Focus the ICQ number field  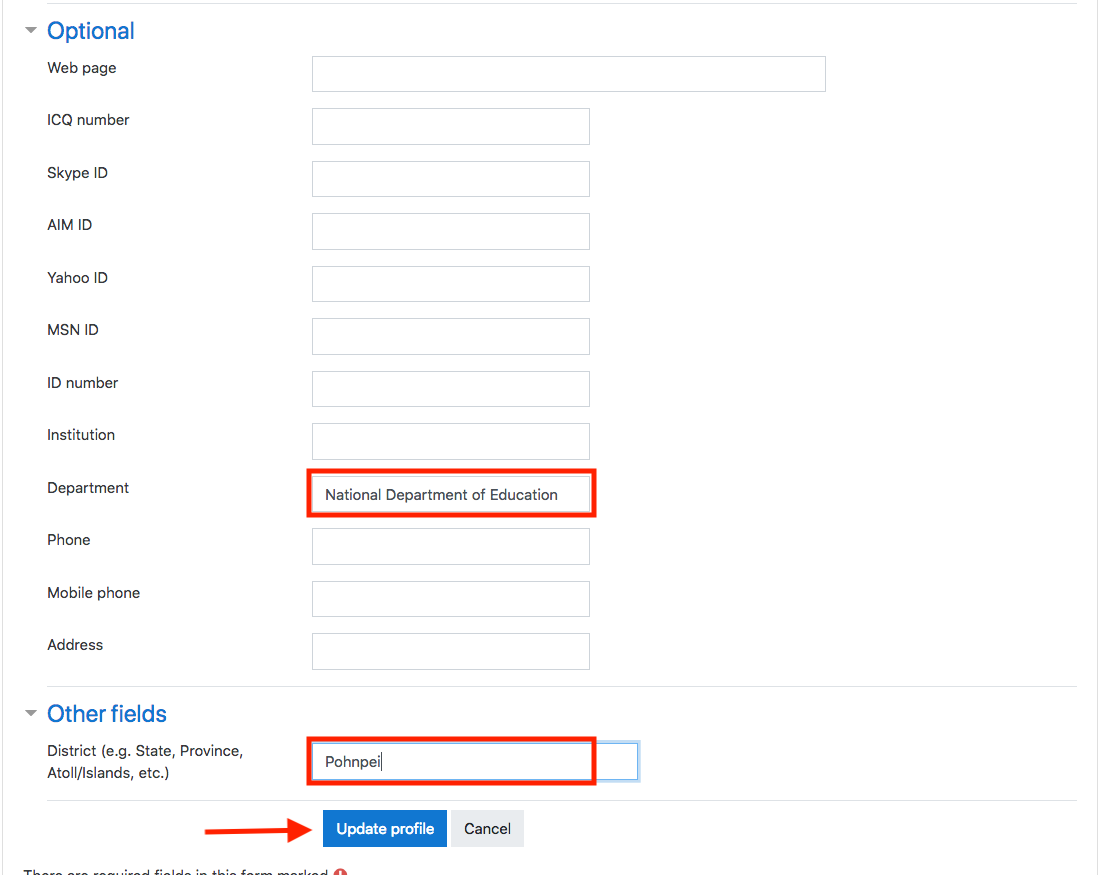[451, 126]
